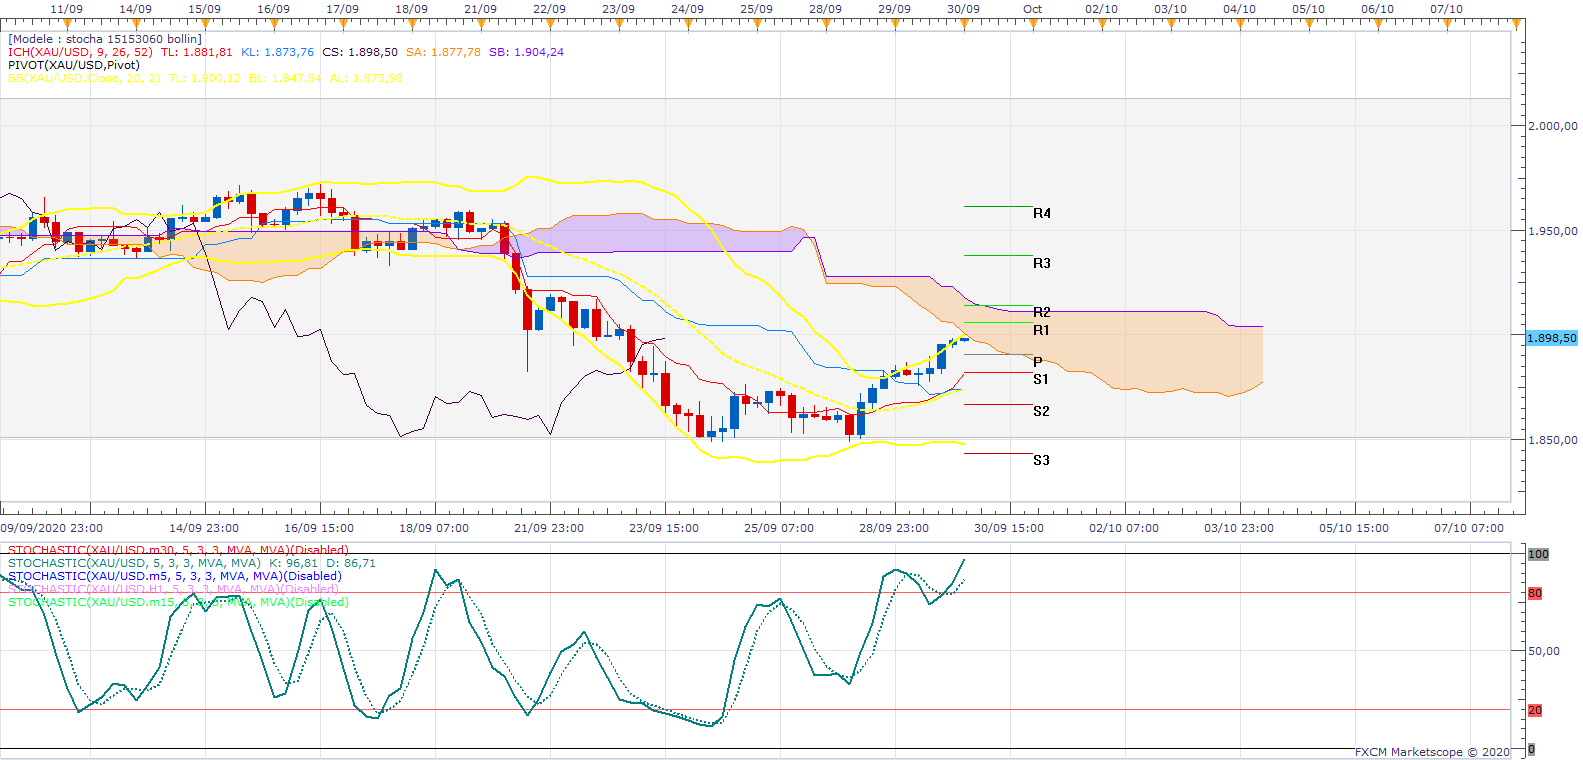The image size is (1583, 760).
Task: Select the orange marker under Oct
Action: [x=1032, y=24]
